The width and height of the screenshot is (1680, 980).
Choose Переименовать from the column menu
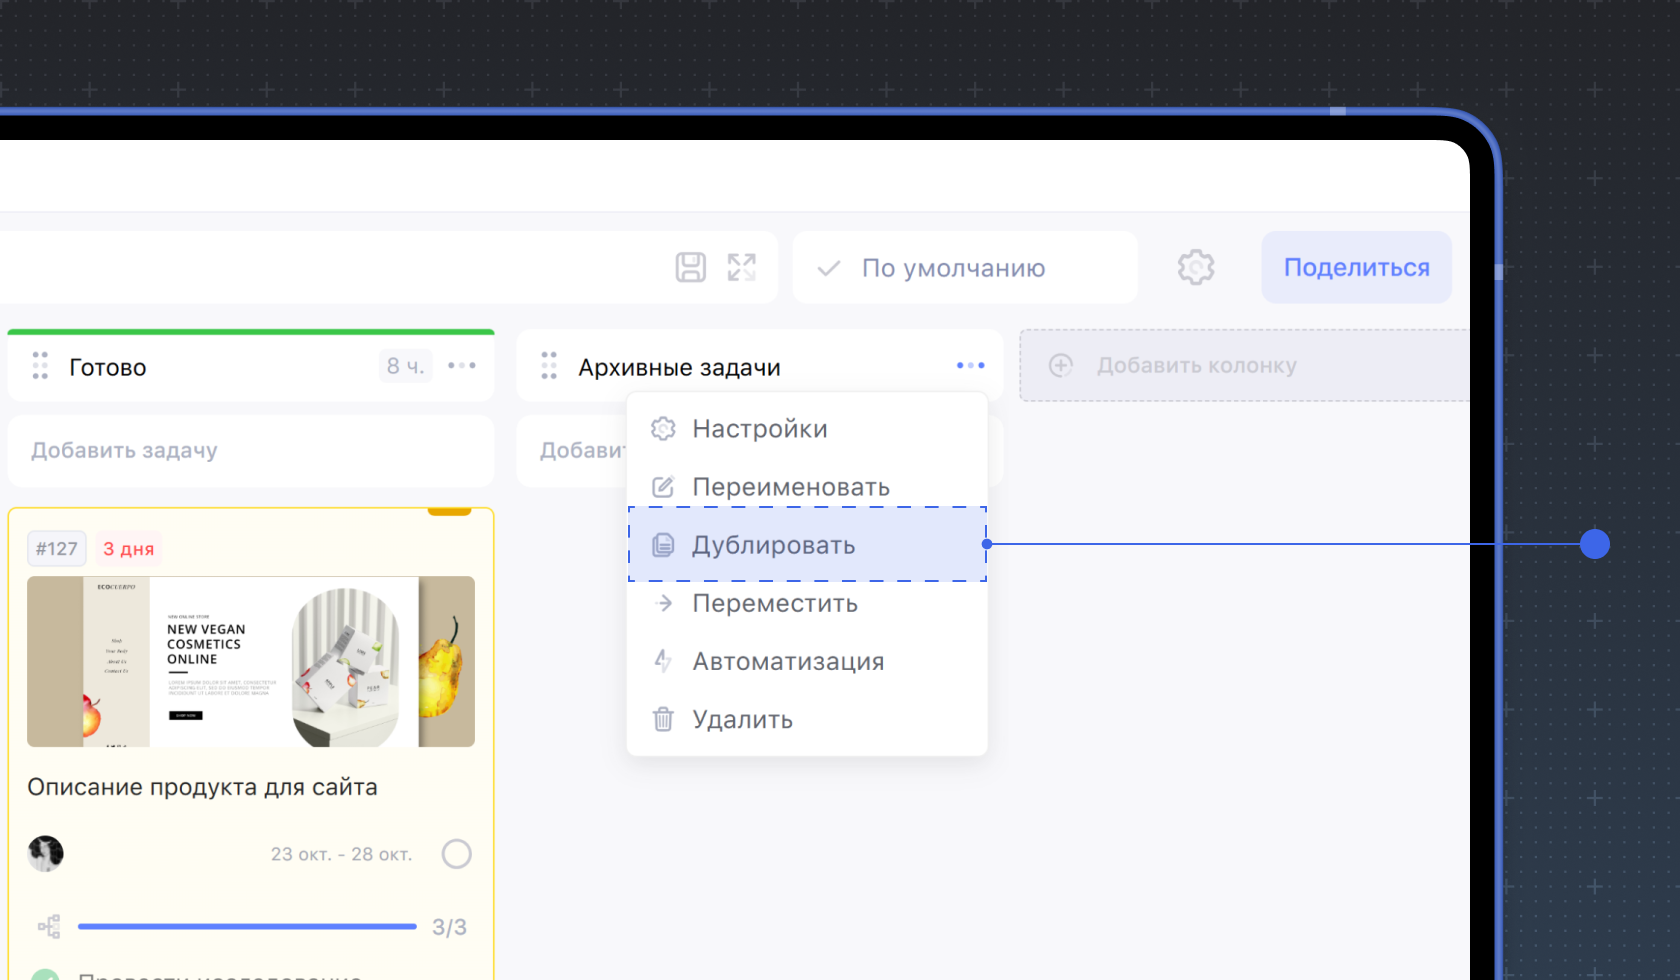790,487
